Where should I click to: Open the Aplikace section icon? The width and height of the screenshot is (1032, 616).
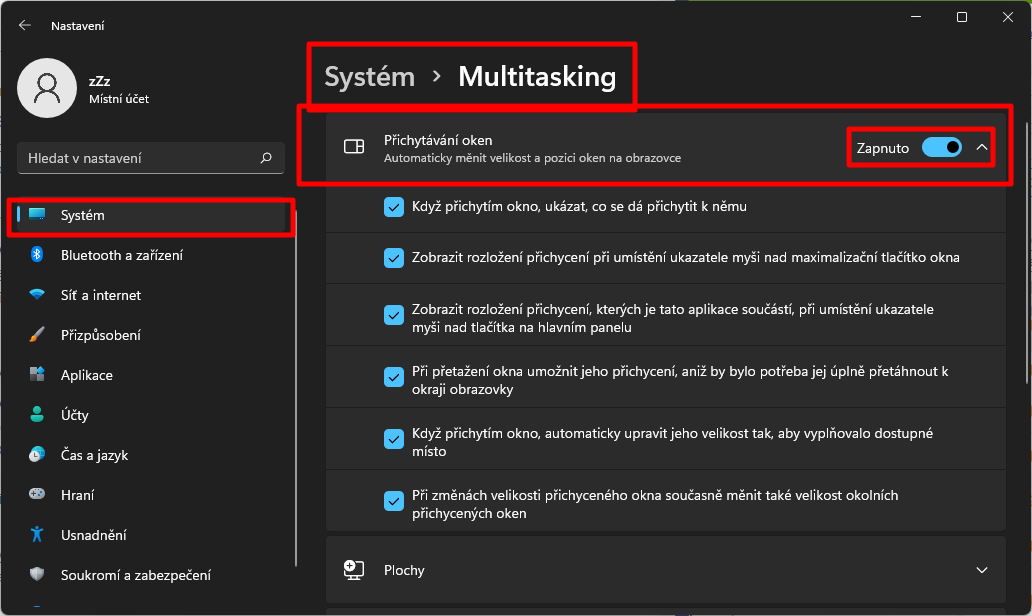(x=37, y=375)
